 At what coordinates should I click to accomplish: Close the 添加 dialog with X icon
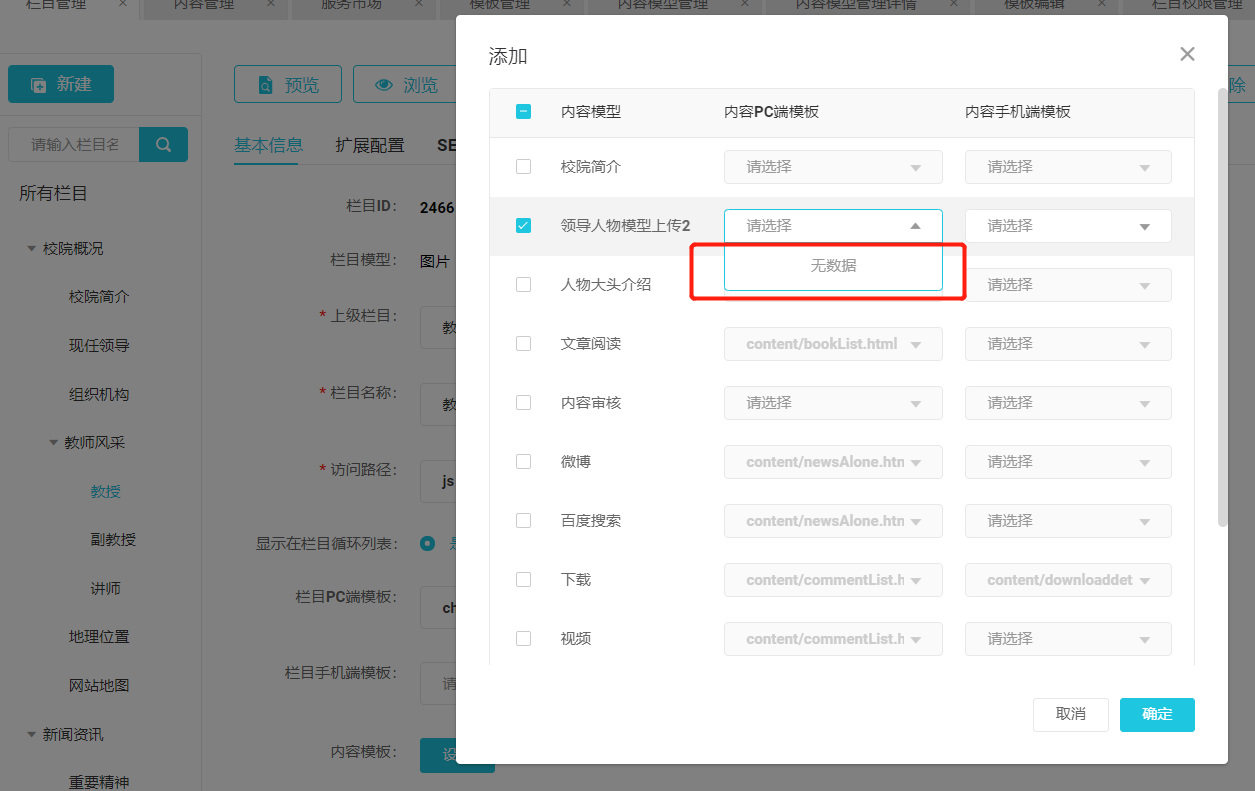(x=1187, y=54)
